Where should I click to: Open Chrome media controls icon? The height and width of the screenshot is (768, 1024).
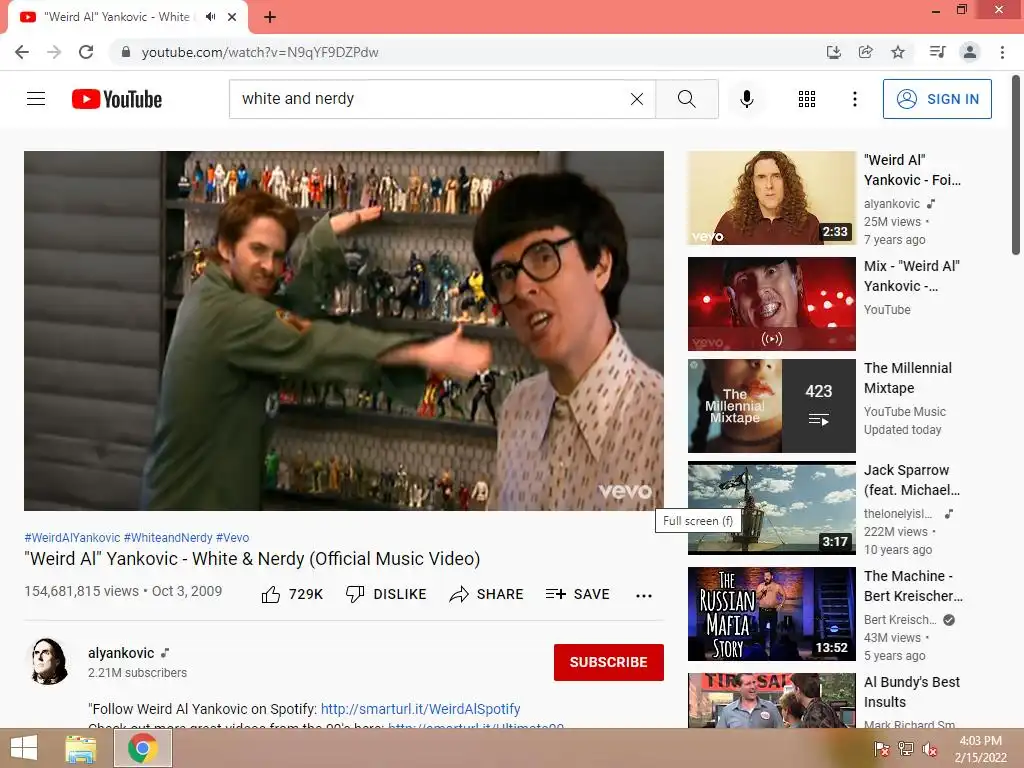coord(937,52)
